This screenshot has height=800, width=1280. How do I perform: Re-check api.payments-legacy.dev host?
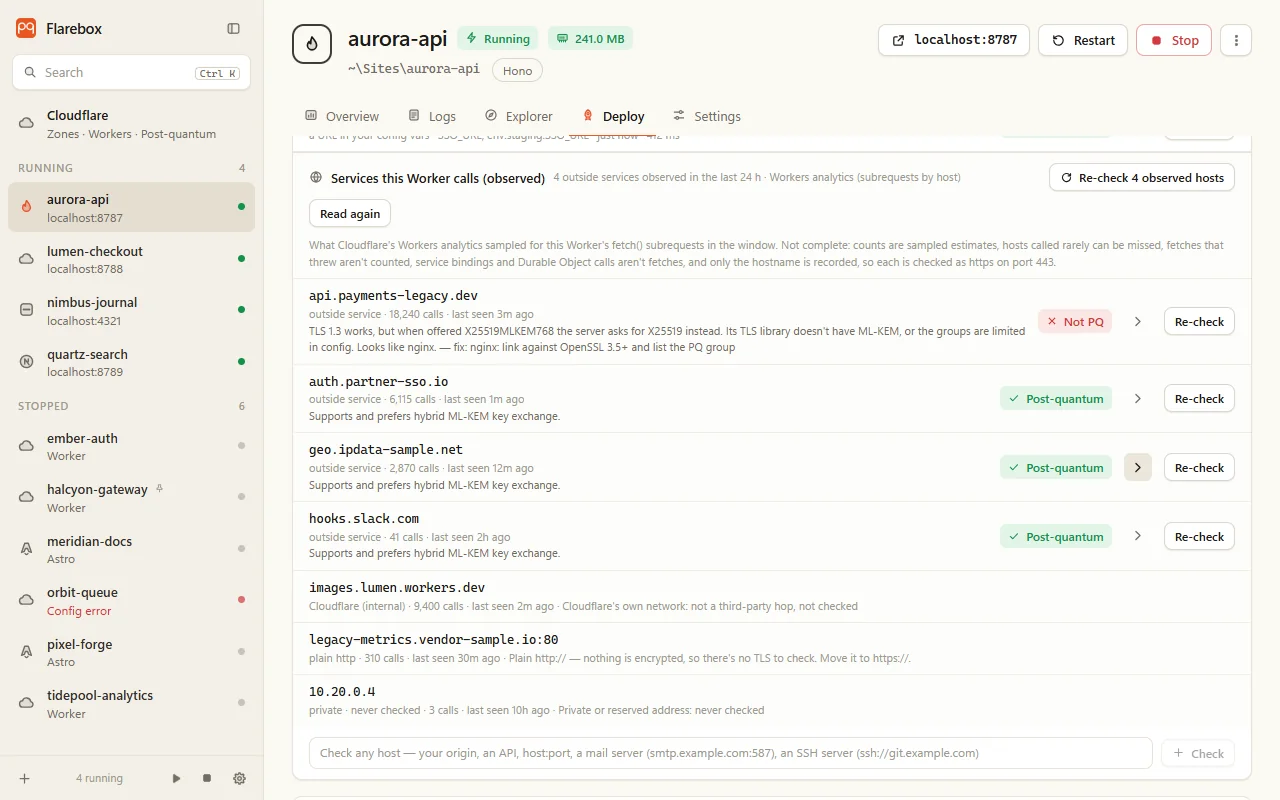(1199, 322)
